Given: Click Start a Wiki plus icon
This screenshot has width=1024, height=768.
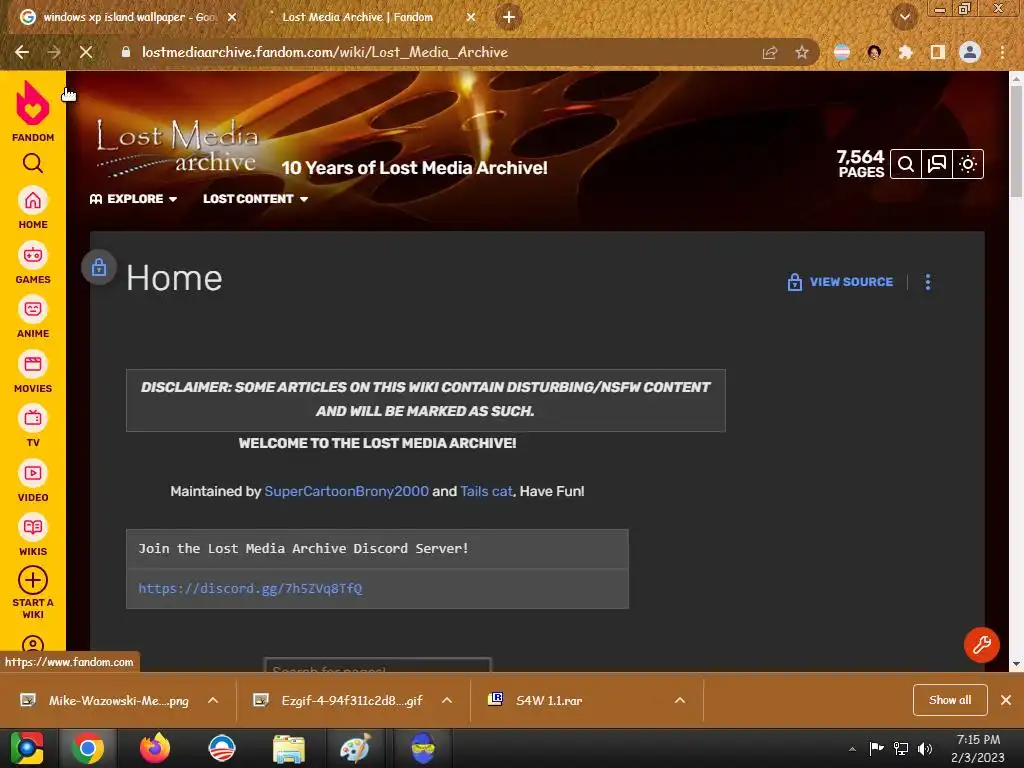Looking at the screenshot, I should [x=33, y=580].
